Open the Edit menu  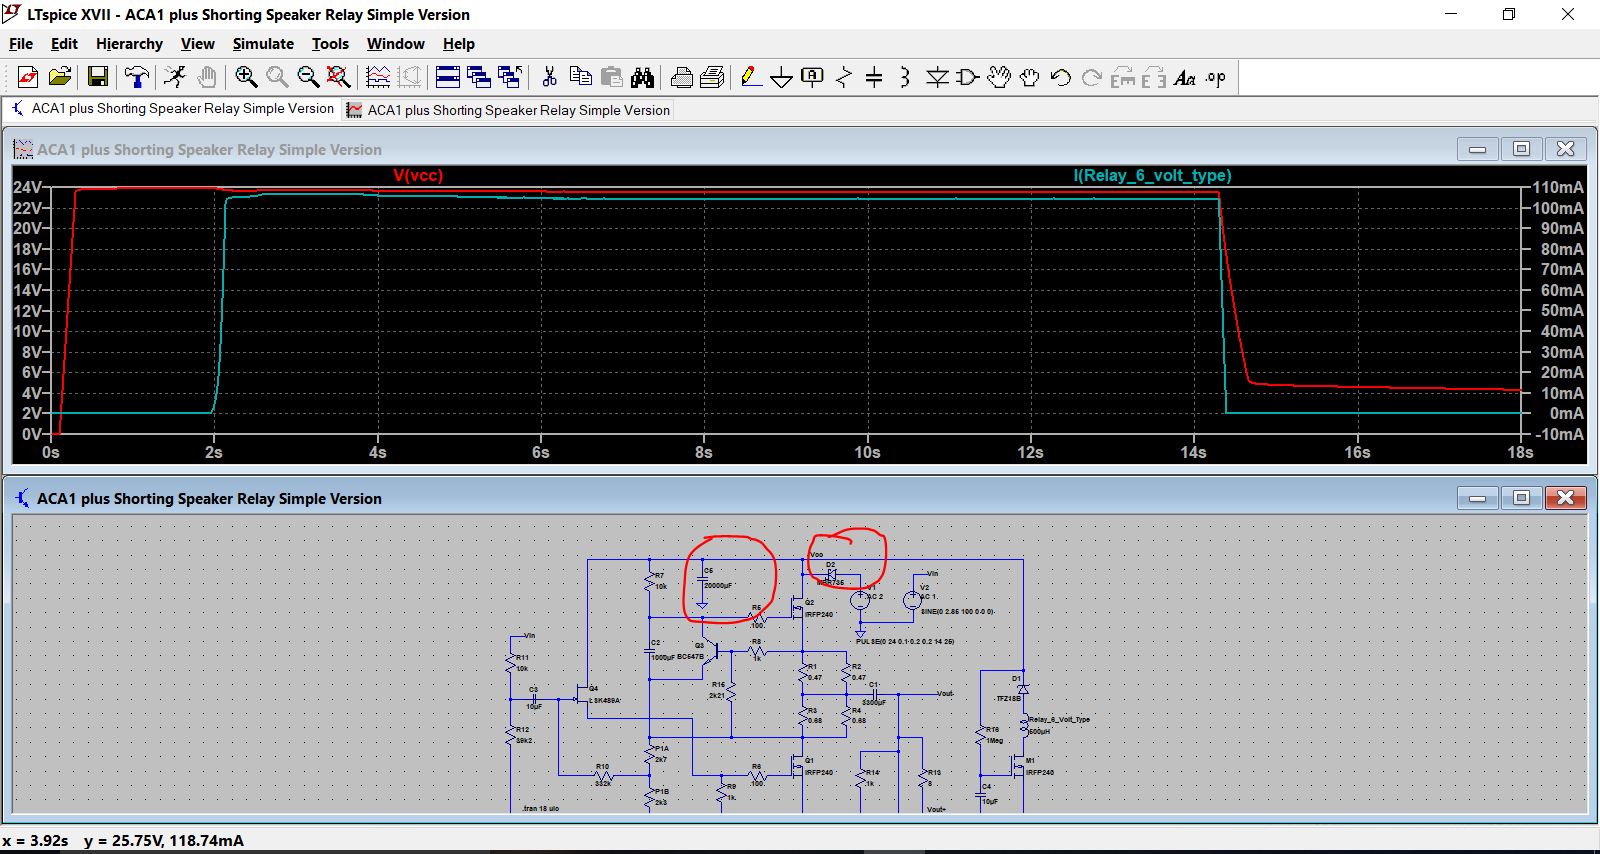64,44
